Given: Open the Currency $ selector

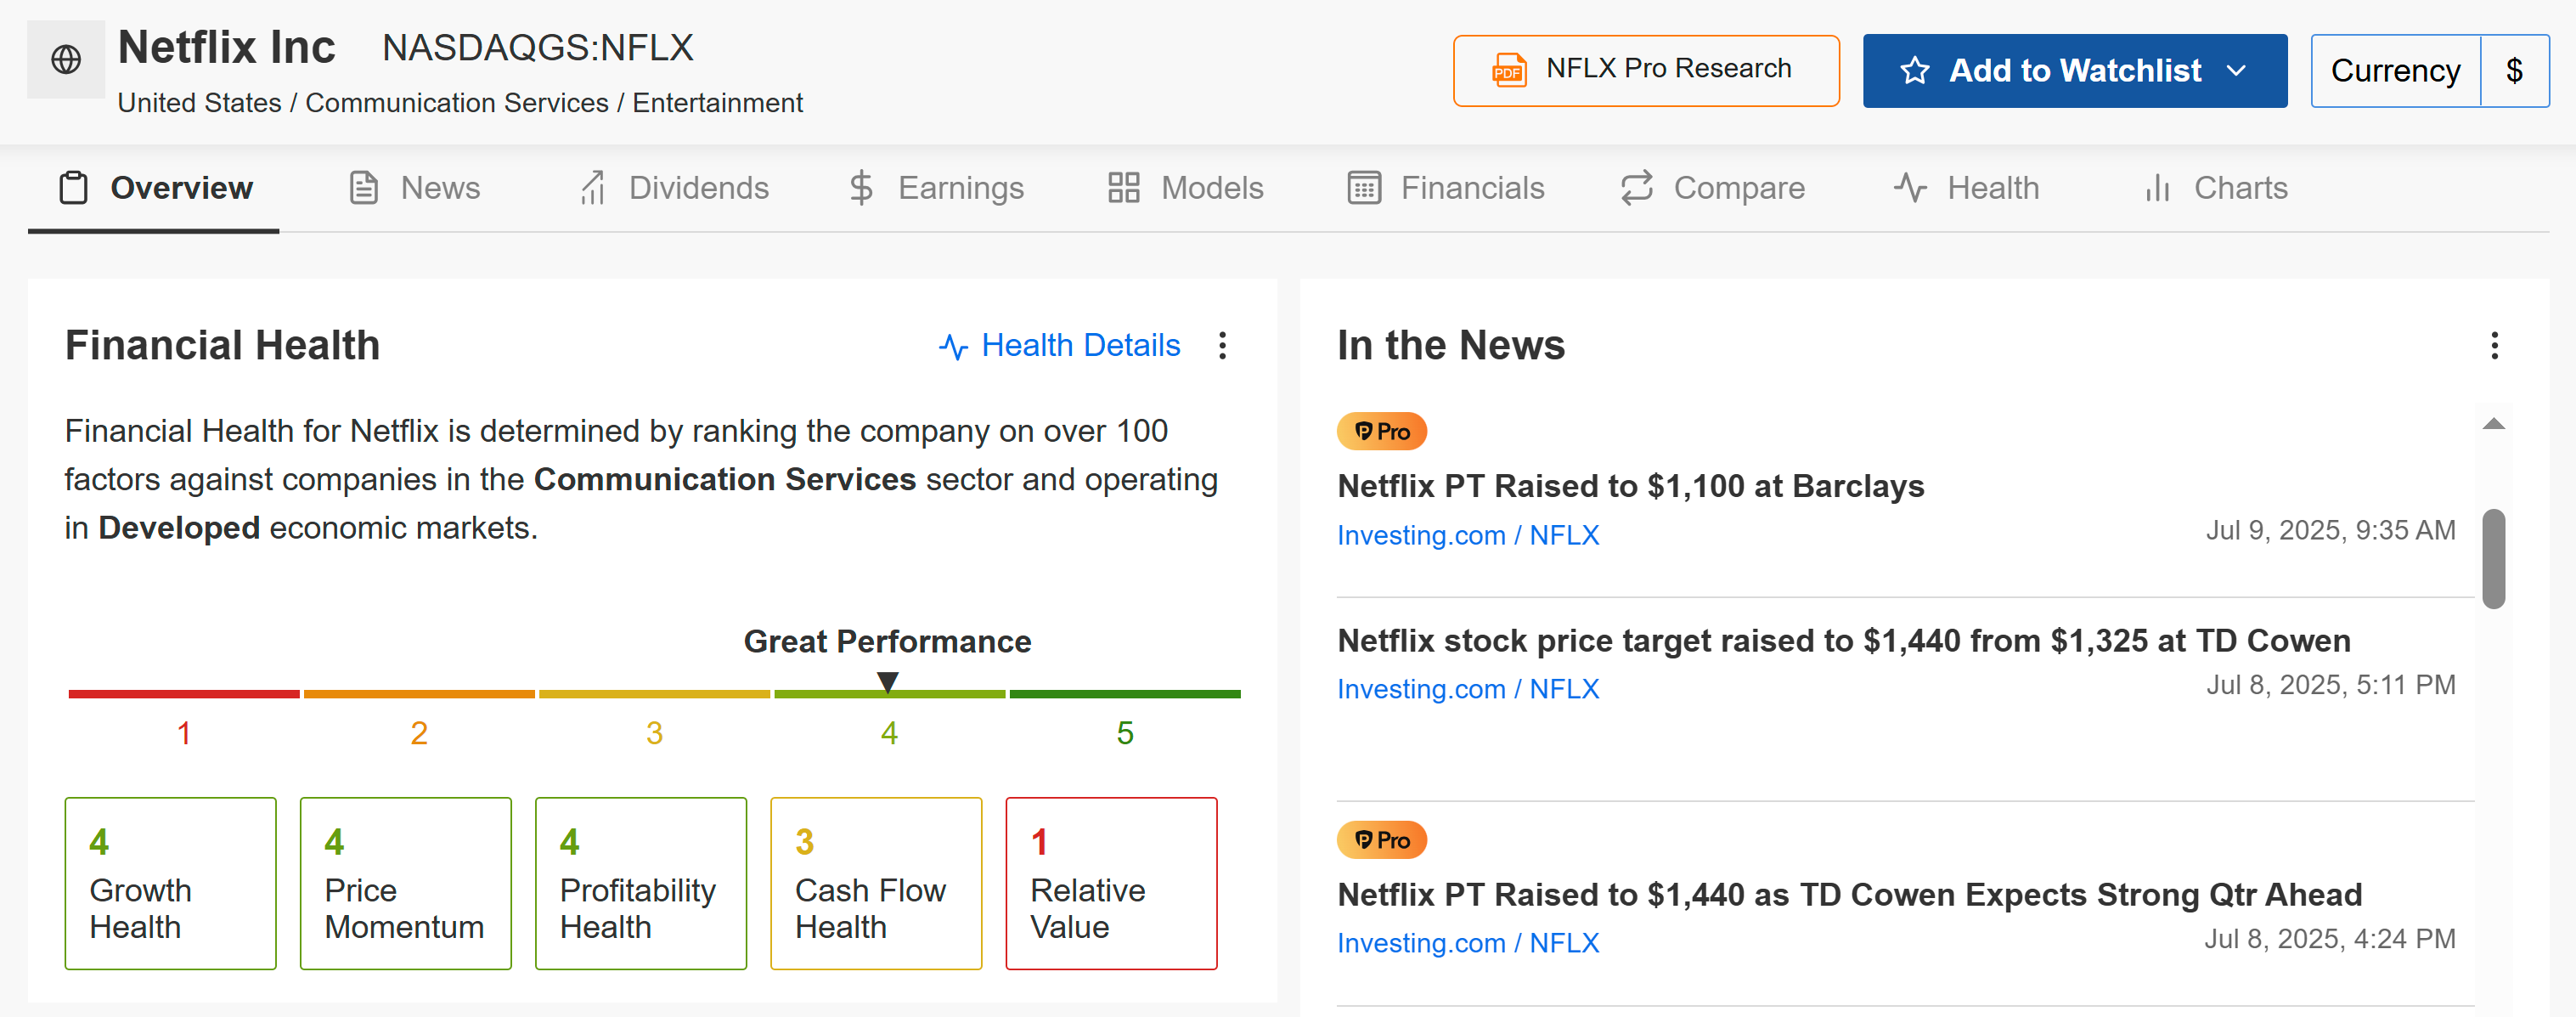Looking at the screenshot, I should [2429, 71].
